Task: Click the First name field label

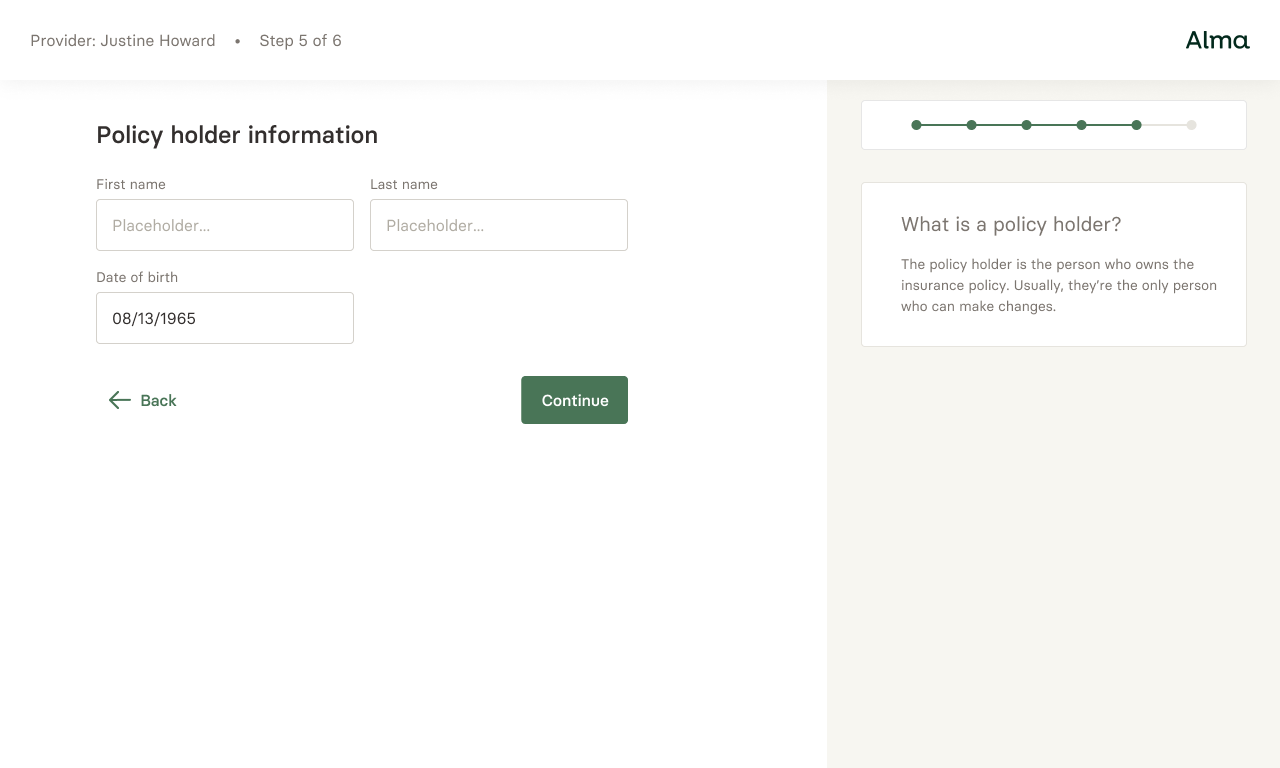Action: pos(131,184)
